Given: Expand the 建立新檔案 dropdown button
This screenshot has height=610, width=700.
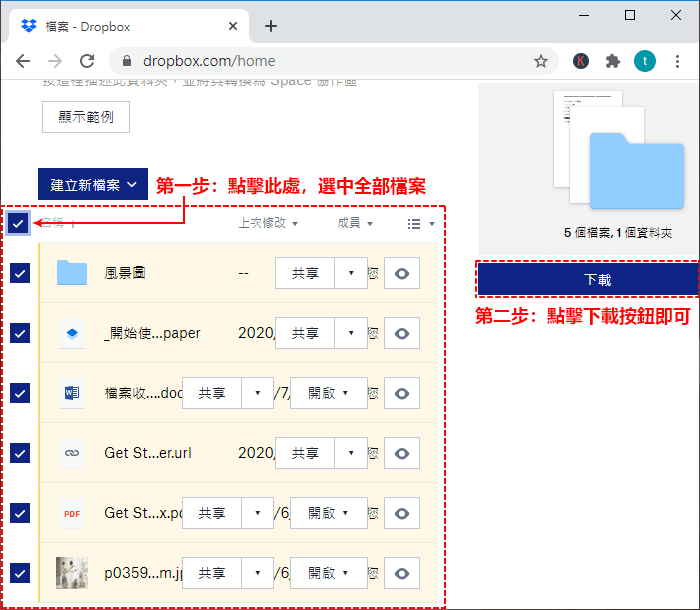Looking at the screenshot, I should (93, 184).
